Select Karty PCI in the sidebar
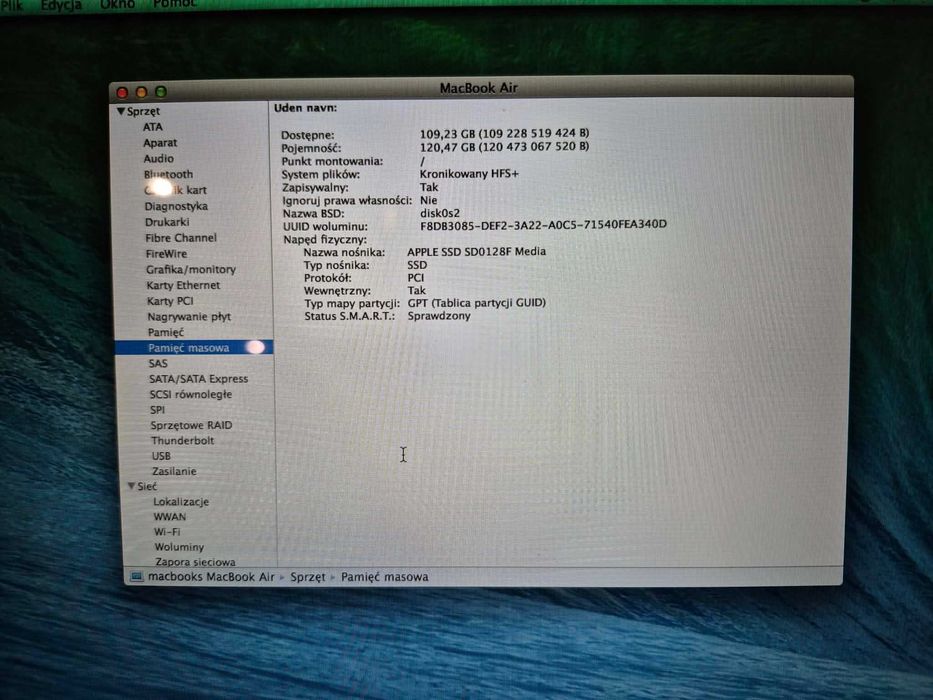 coord(170,301)
